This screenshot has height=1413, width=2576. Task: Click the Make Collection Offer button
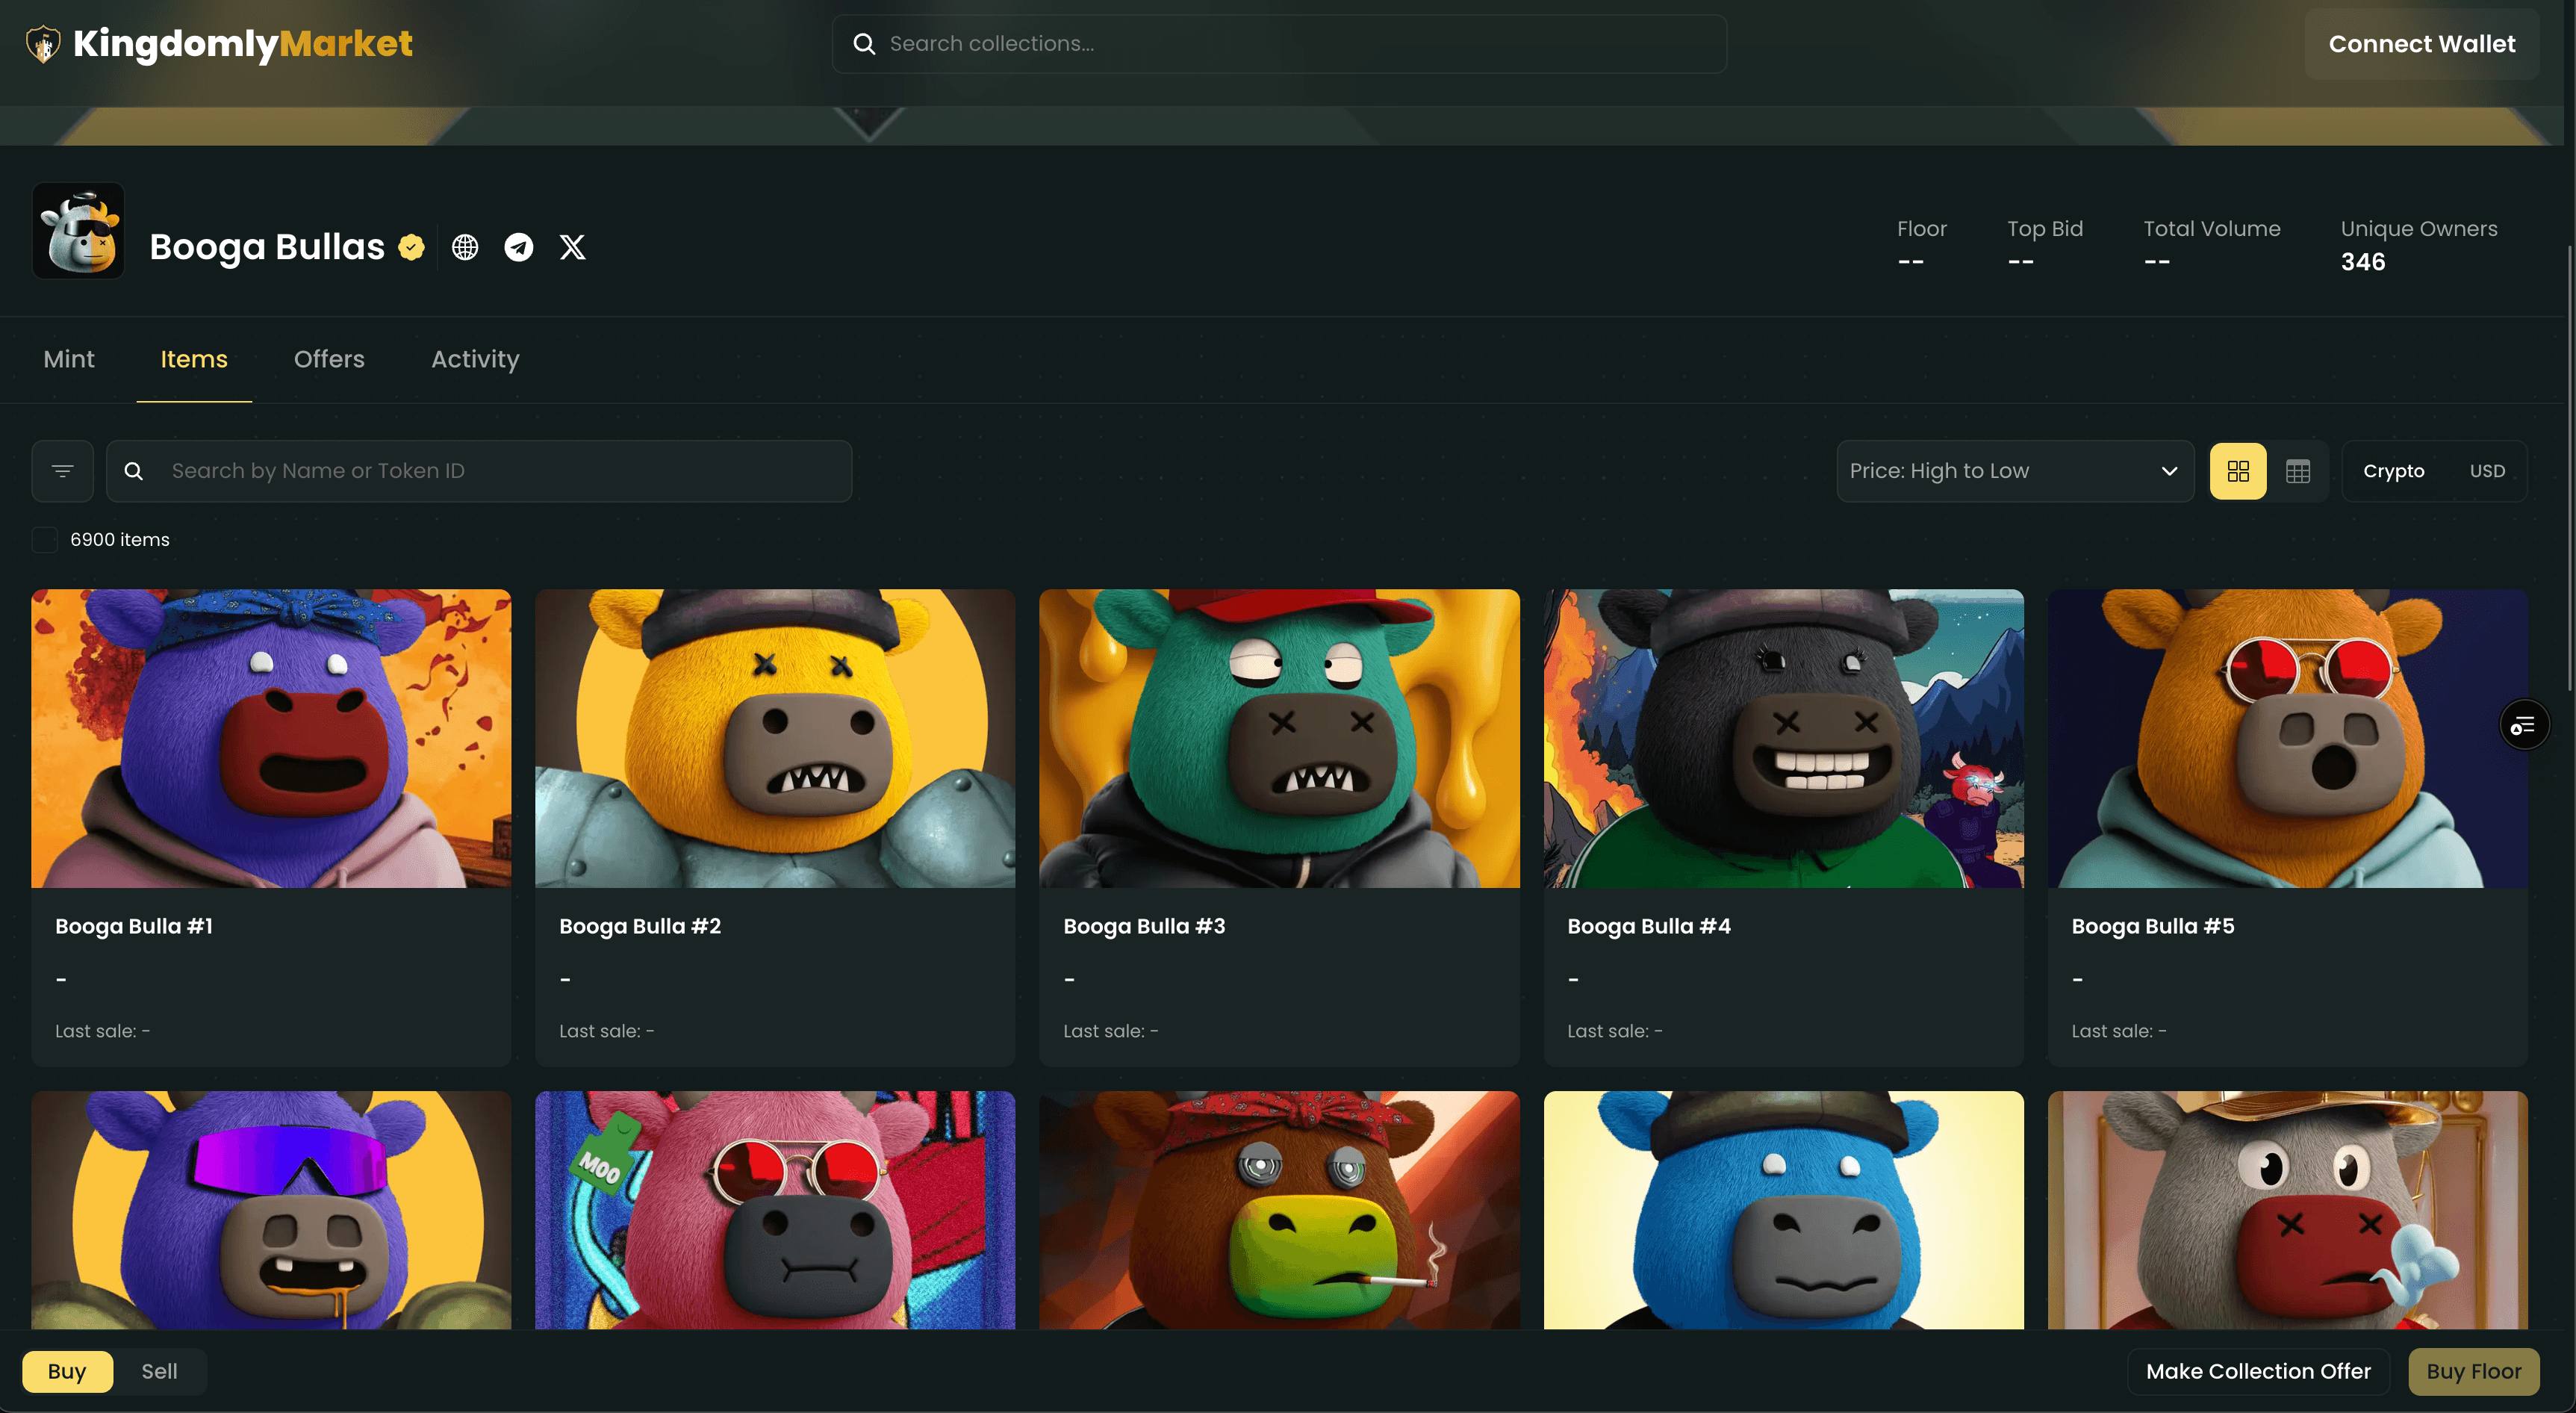(x=2257, y=1371)
